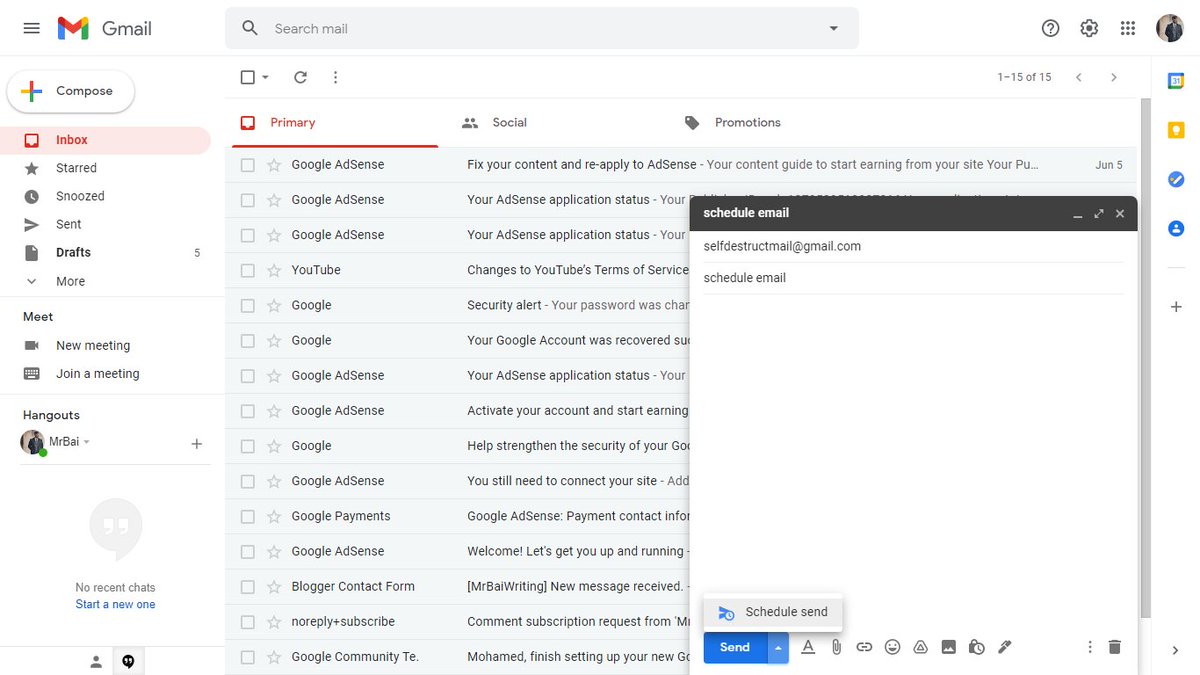
Task: Click New meeting link
Action: pyautogui.click(x=93, y=345)
